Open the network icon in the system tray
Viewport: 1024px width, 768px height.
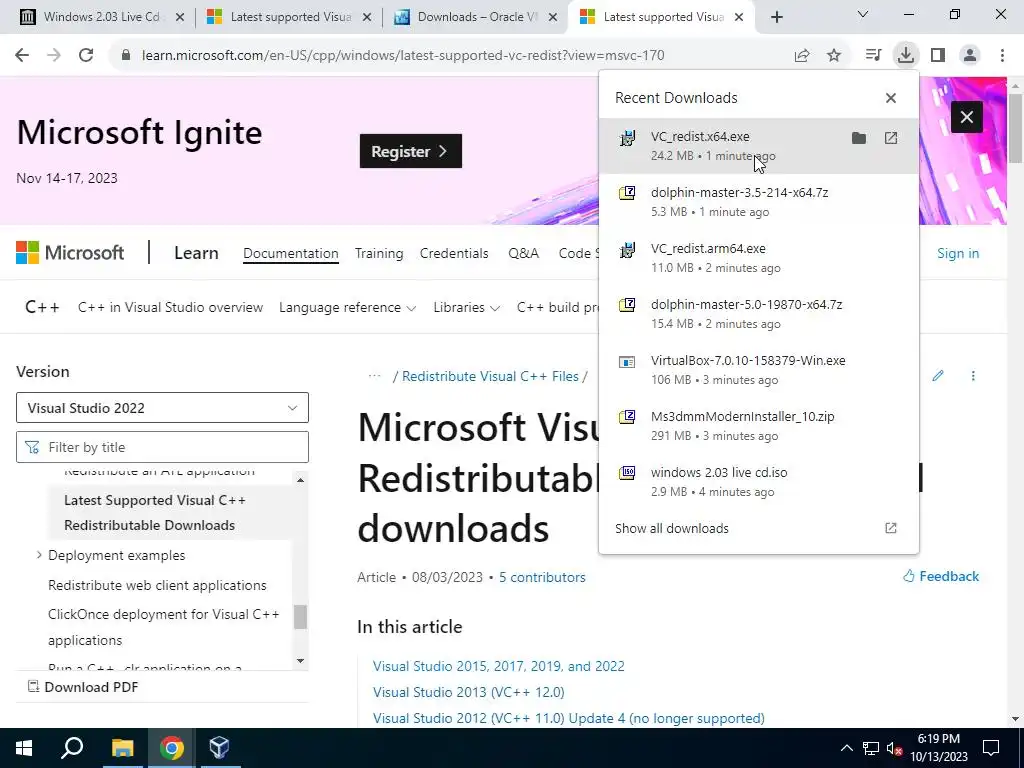click(871, 748)
